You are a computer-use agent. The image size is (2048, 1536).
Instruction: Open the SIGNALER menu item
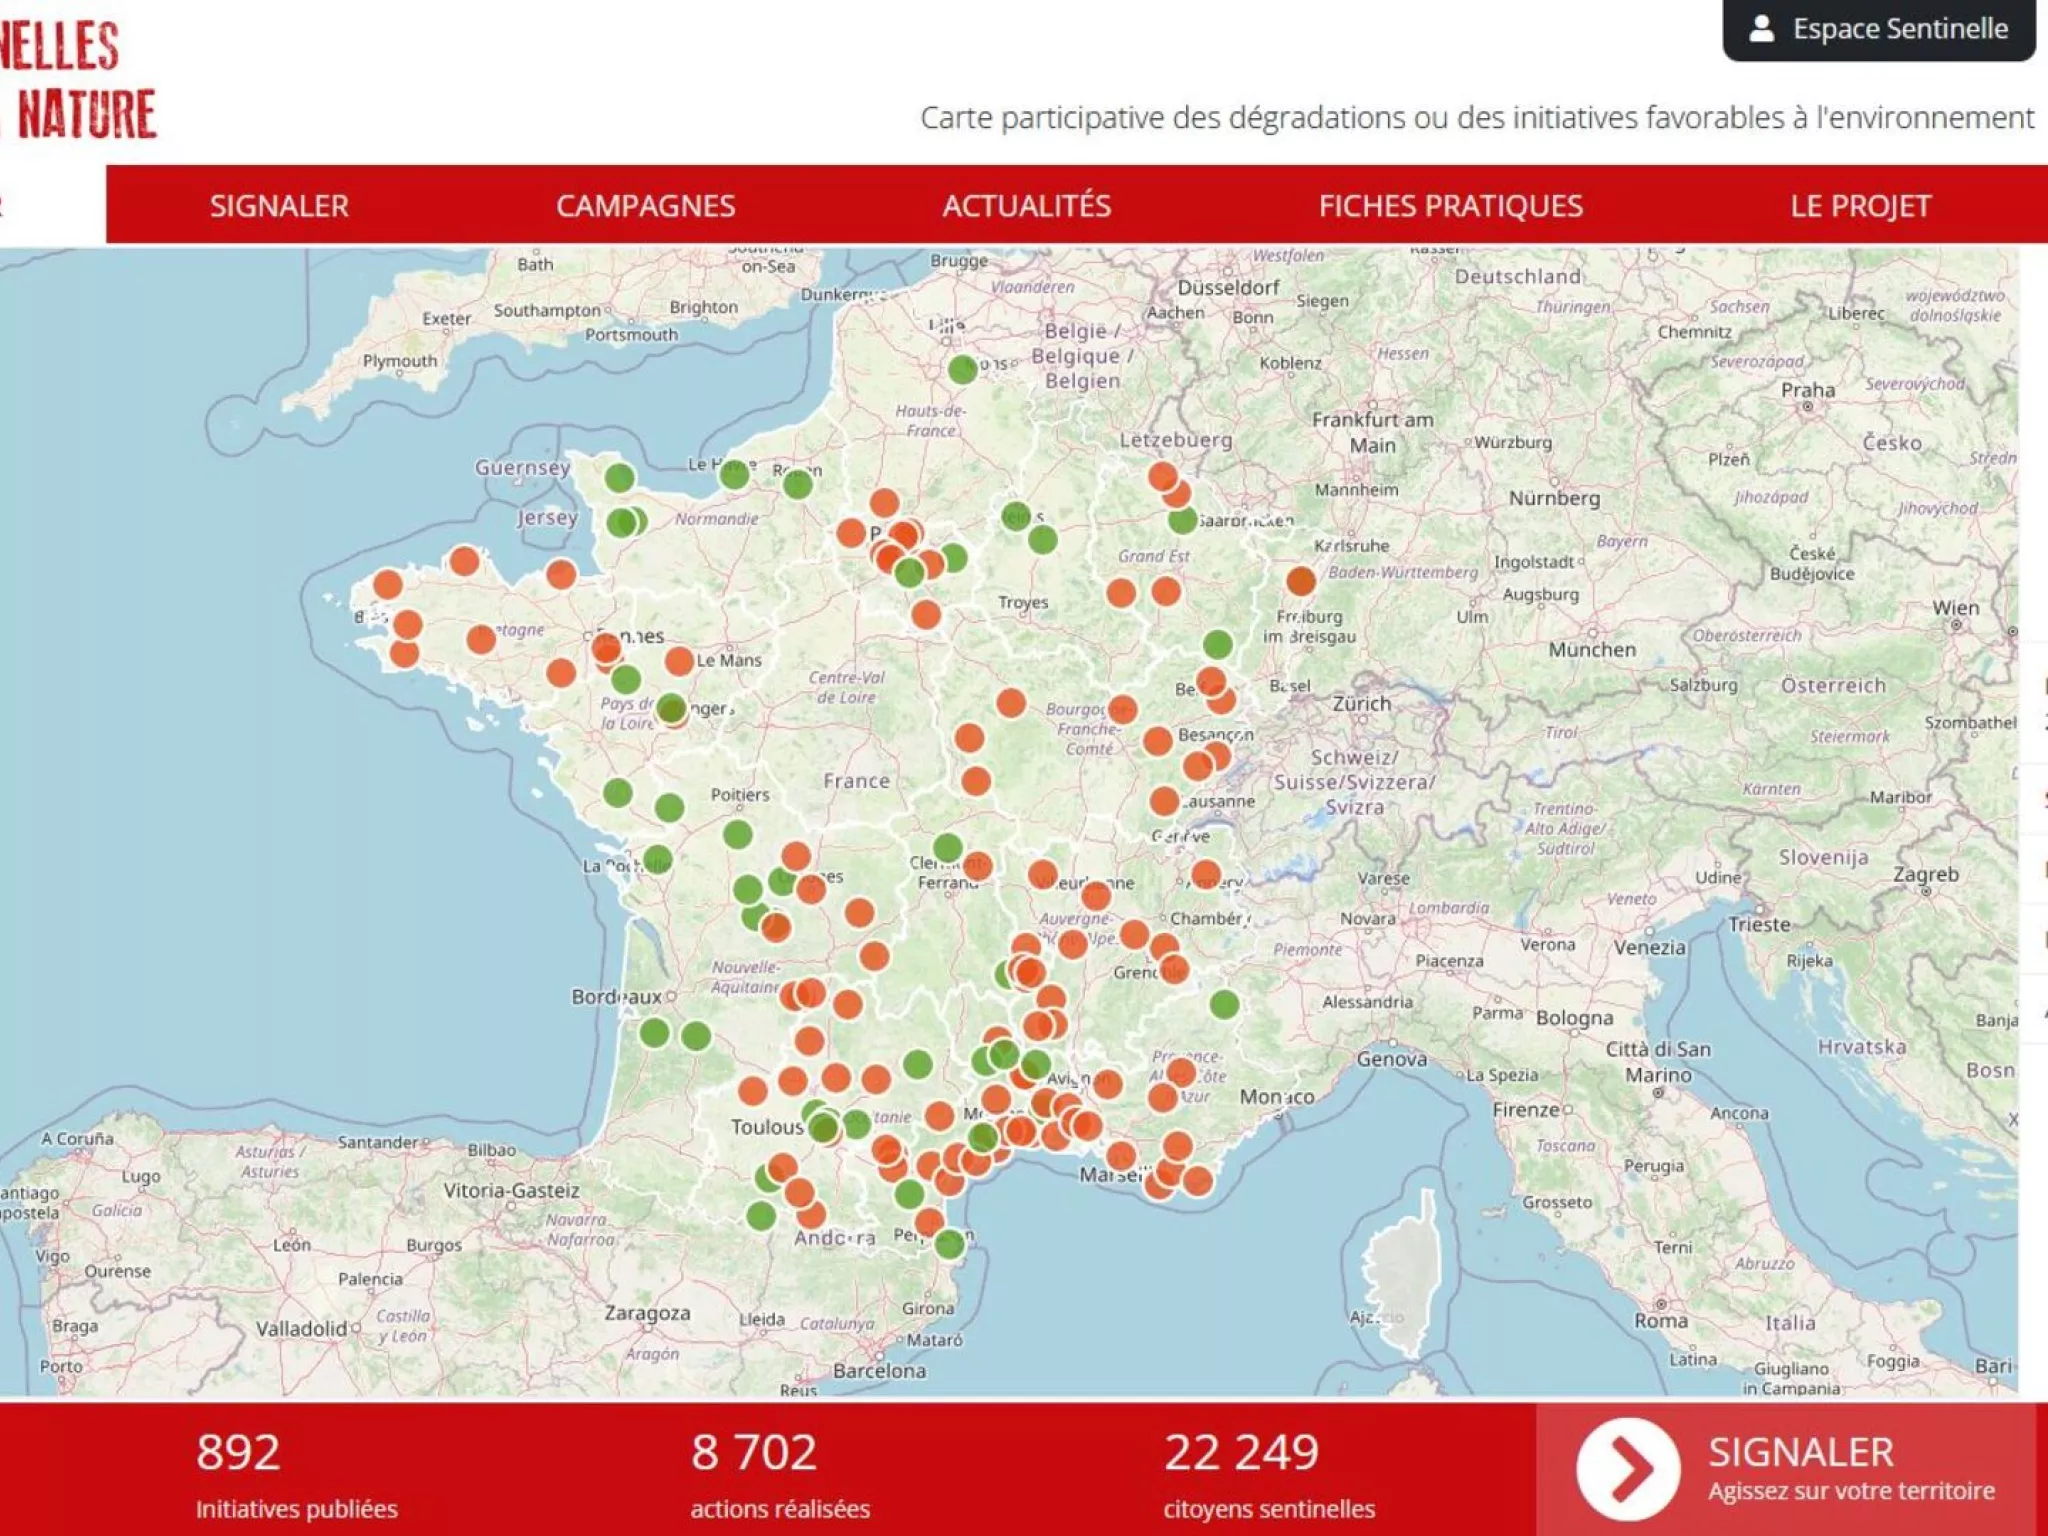279,205
